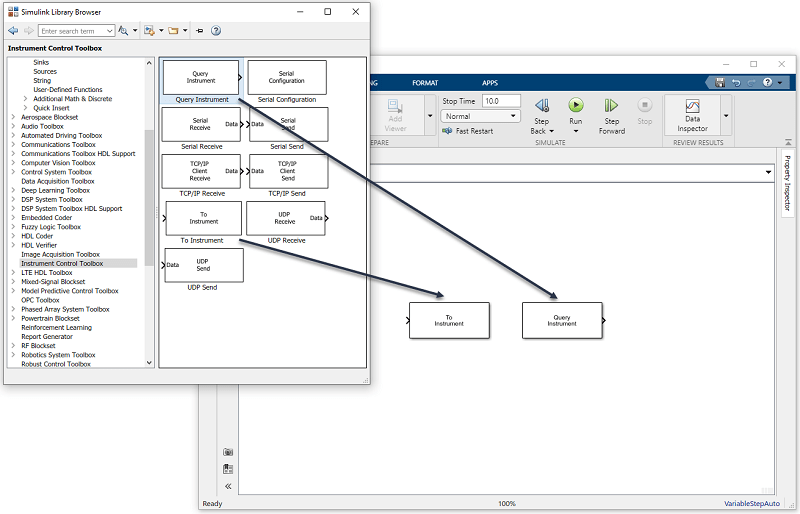Click in the Stop Time field
This screenshot has height=514, width=800.
tap(501, 101)
